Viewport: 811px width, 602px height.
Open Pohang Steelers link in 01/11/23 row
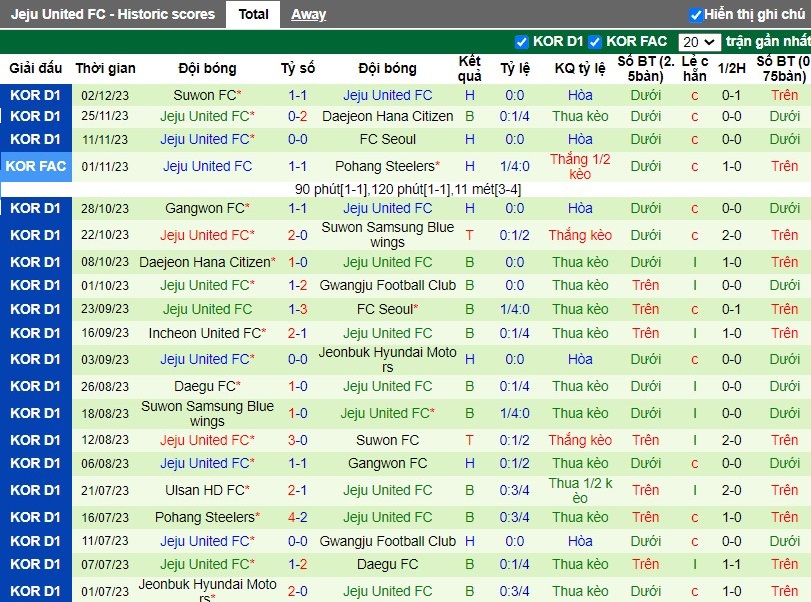(385, 166)
